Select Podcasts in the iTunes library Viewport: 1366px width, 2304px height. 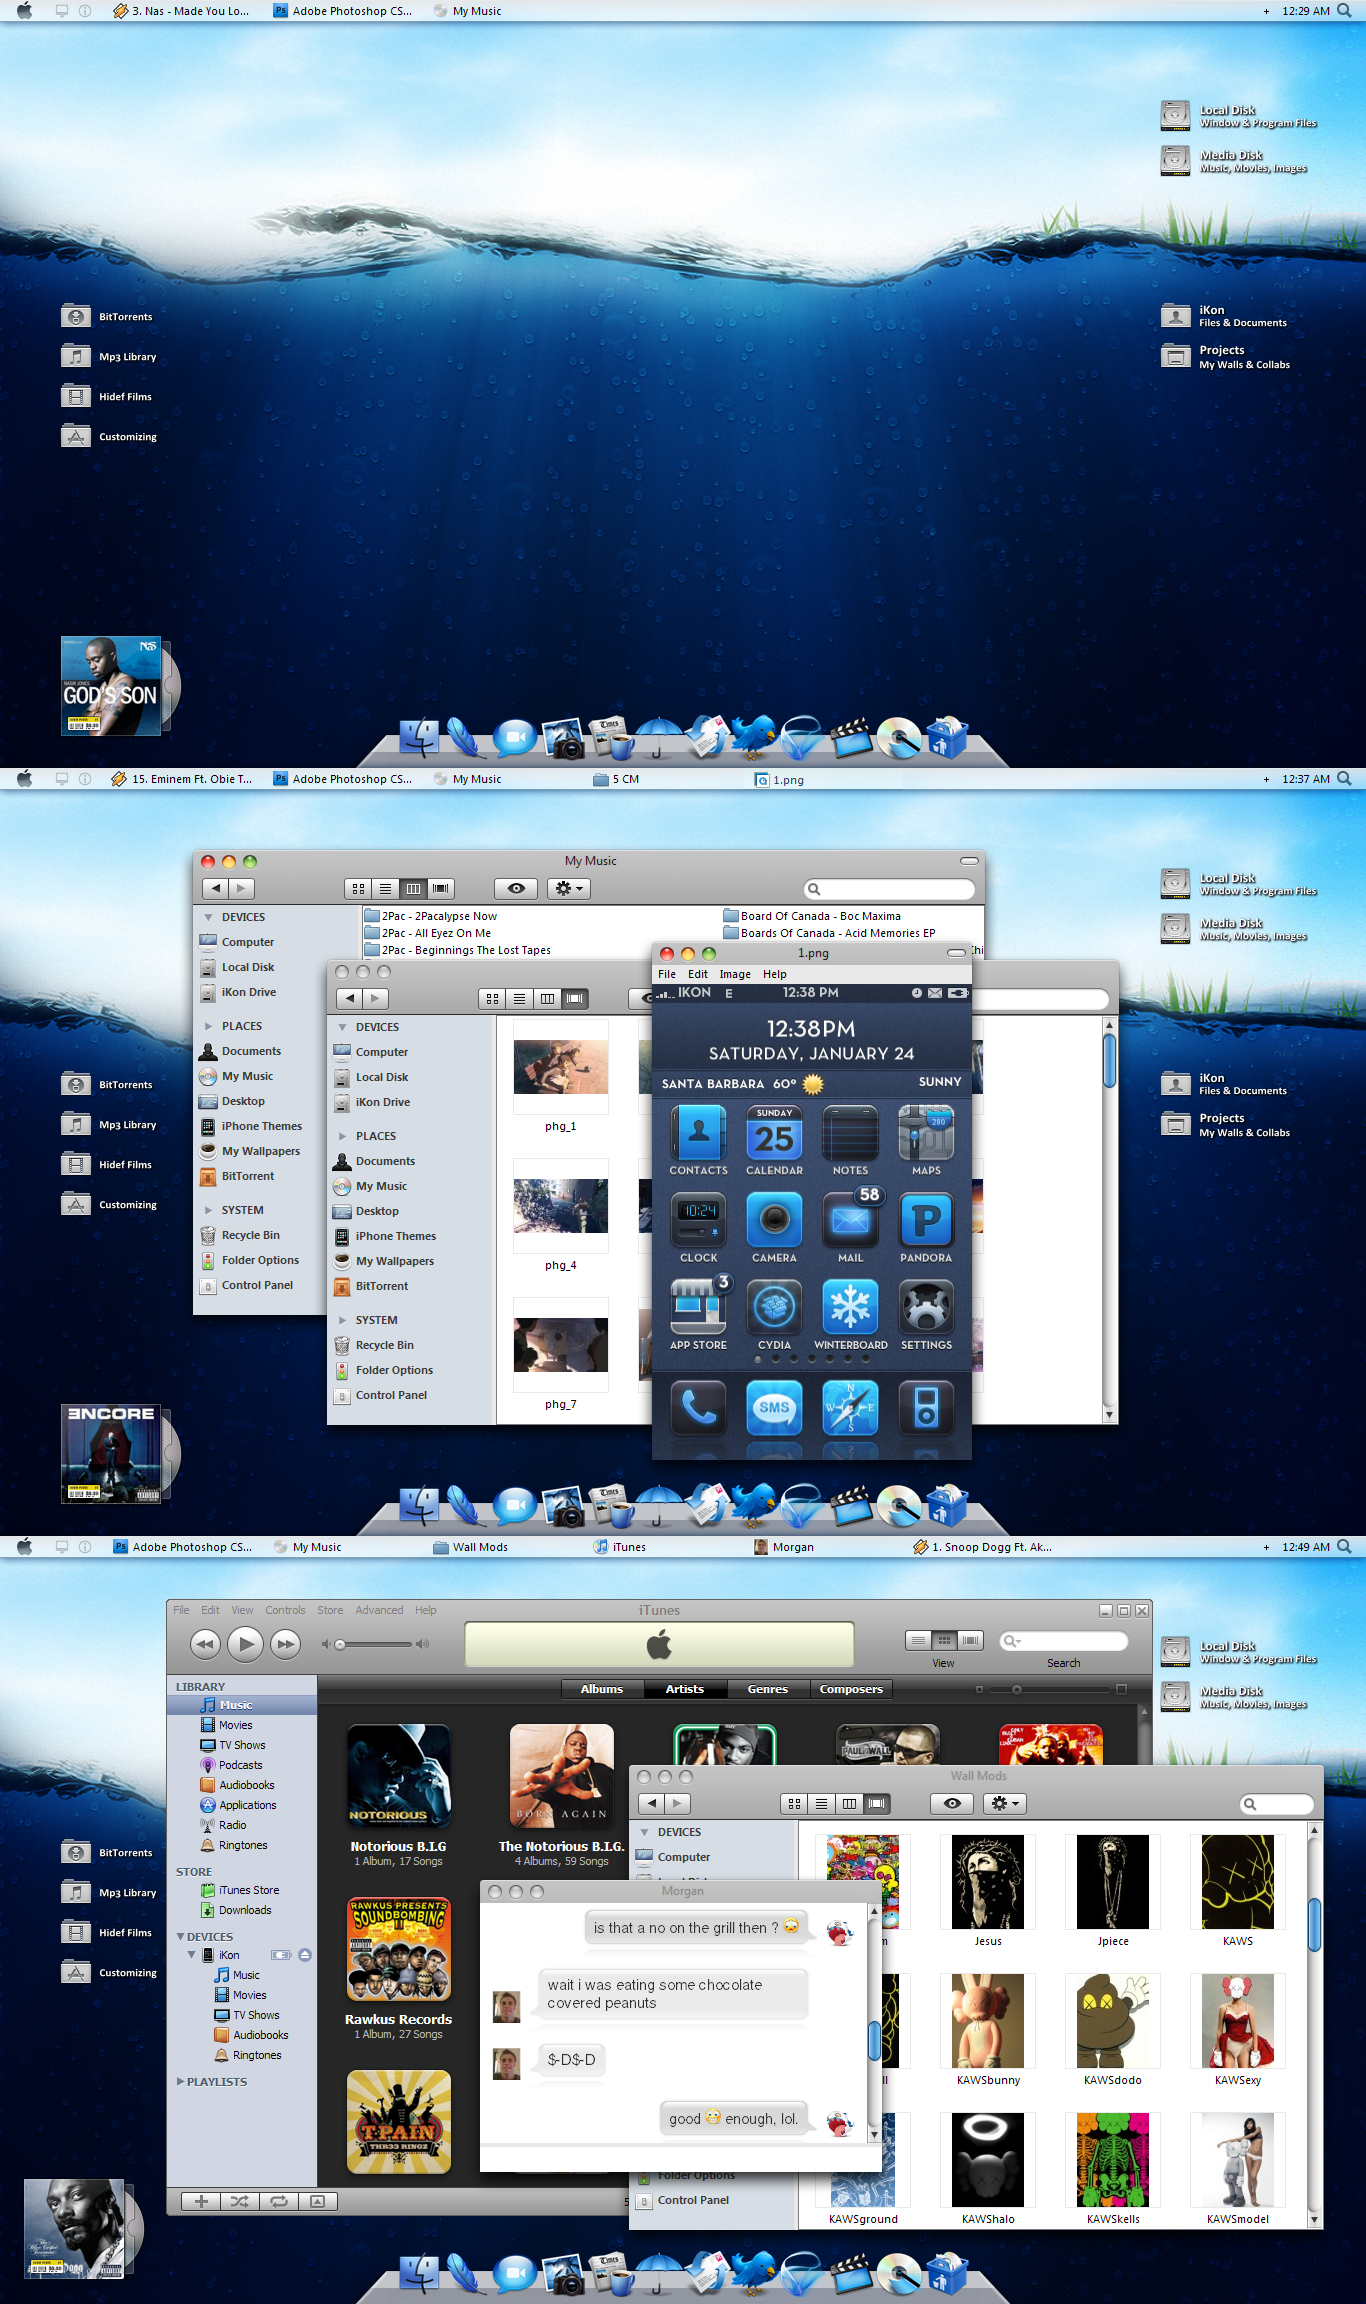point(240,1765)
